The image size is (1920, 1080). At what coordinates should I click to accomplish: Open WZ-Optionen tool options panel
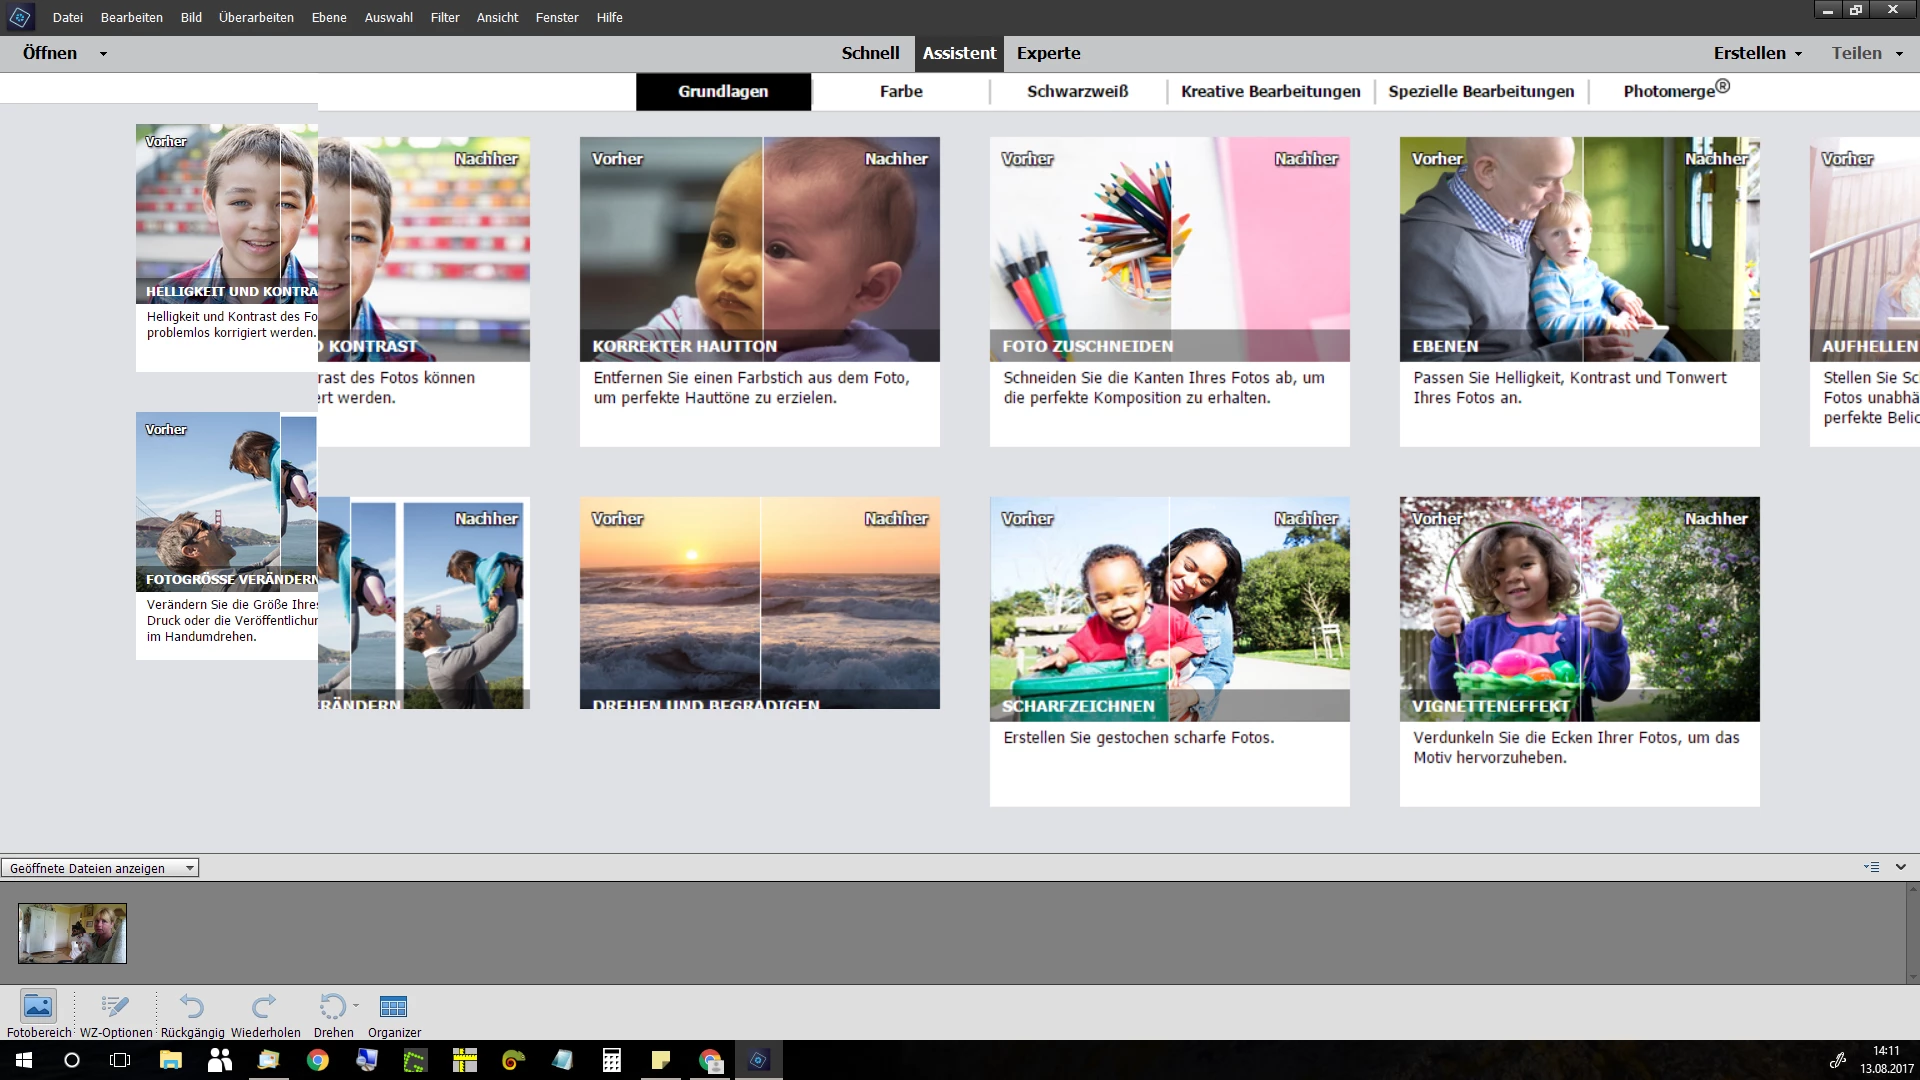pos(116,1006)
